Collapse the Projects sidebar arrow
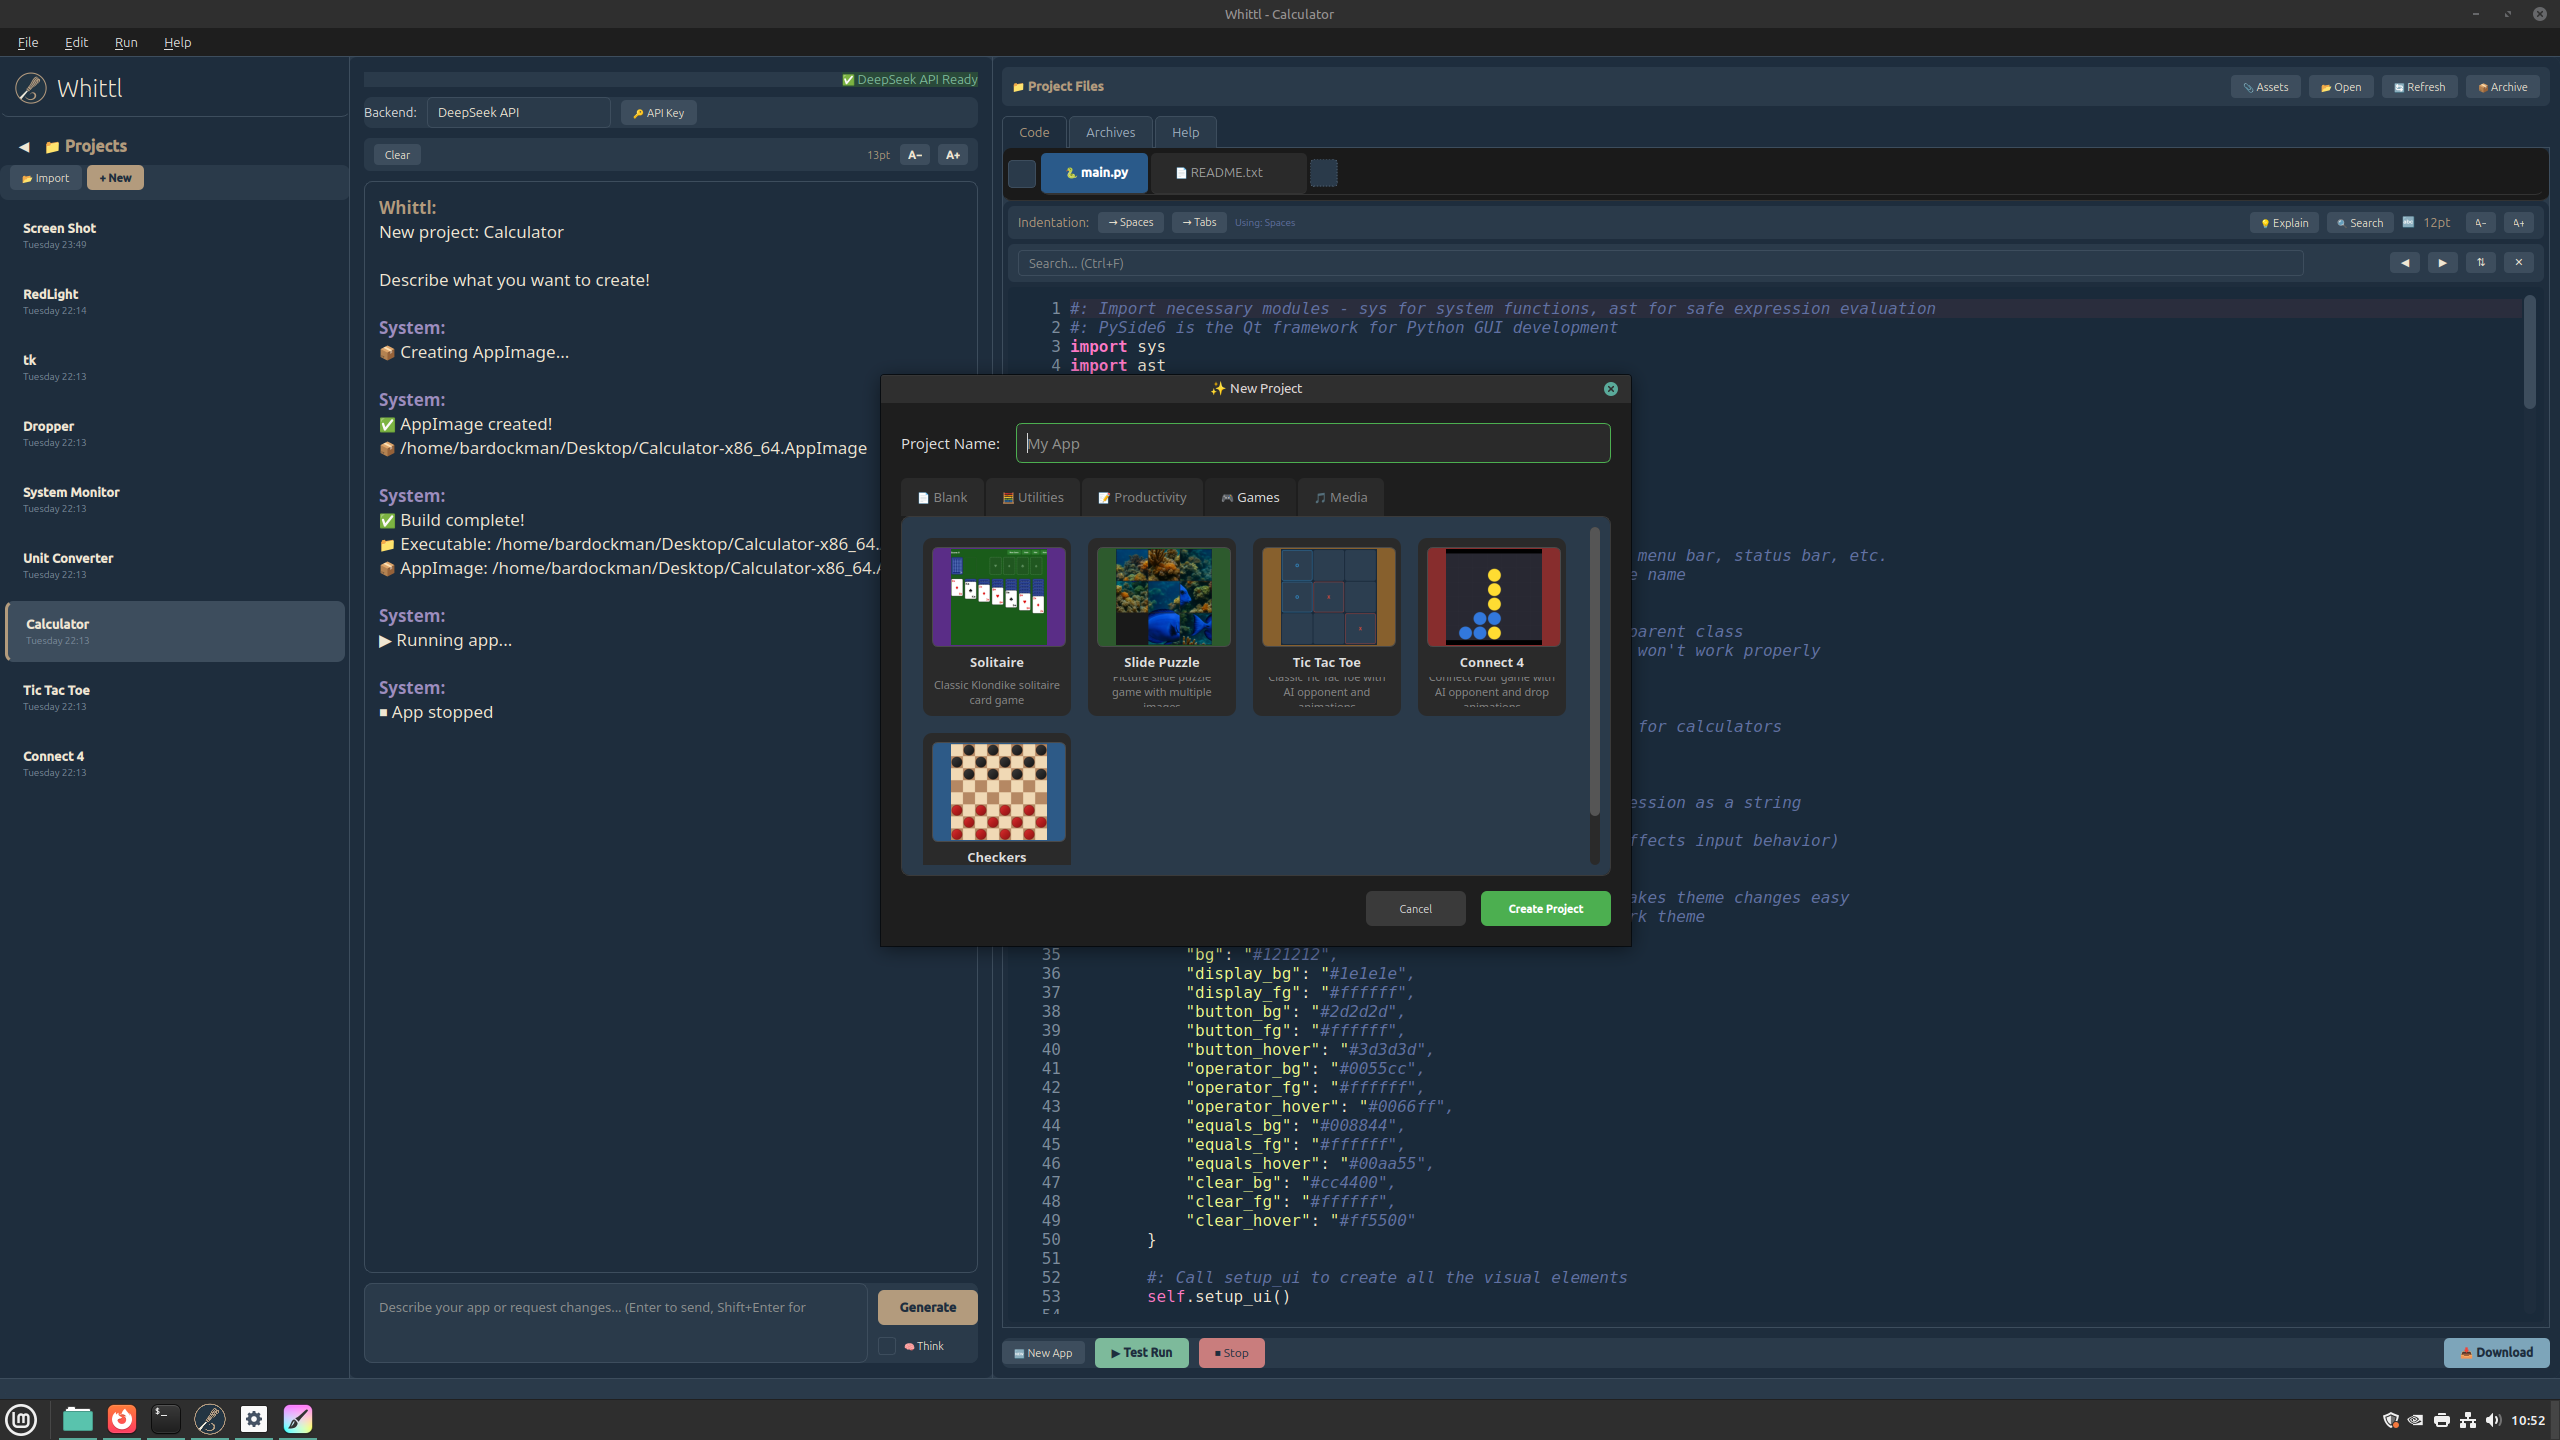This screenshot has height=1440, width=2560. 24,147
